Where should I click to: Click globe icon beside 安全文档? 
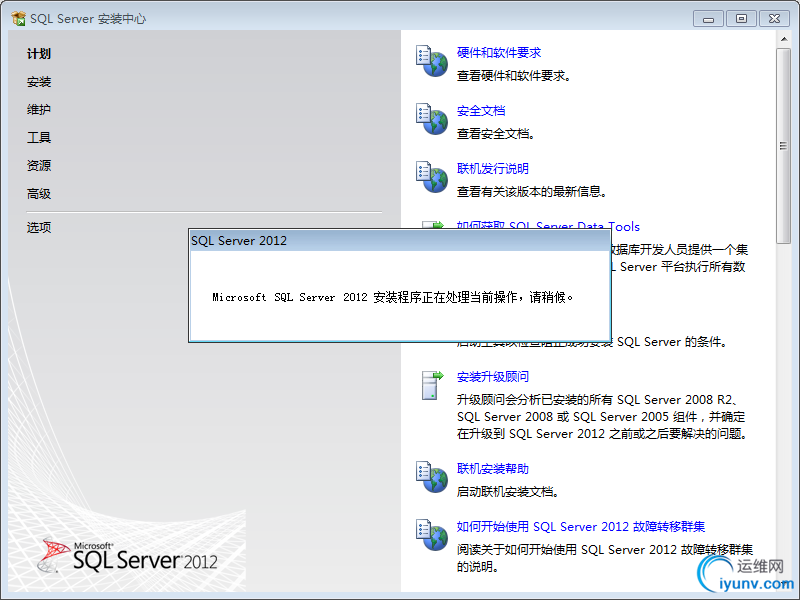(432, 119)
